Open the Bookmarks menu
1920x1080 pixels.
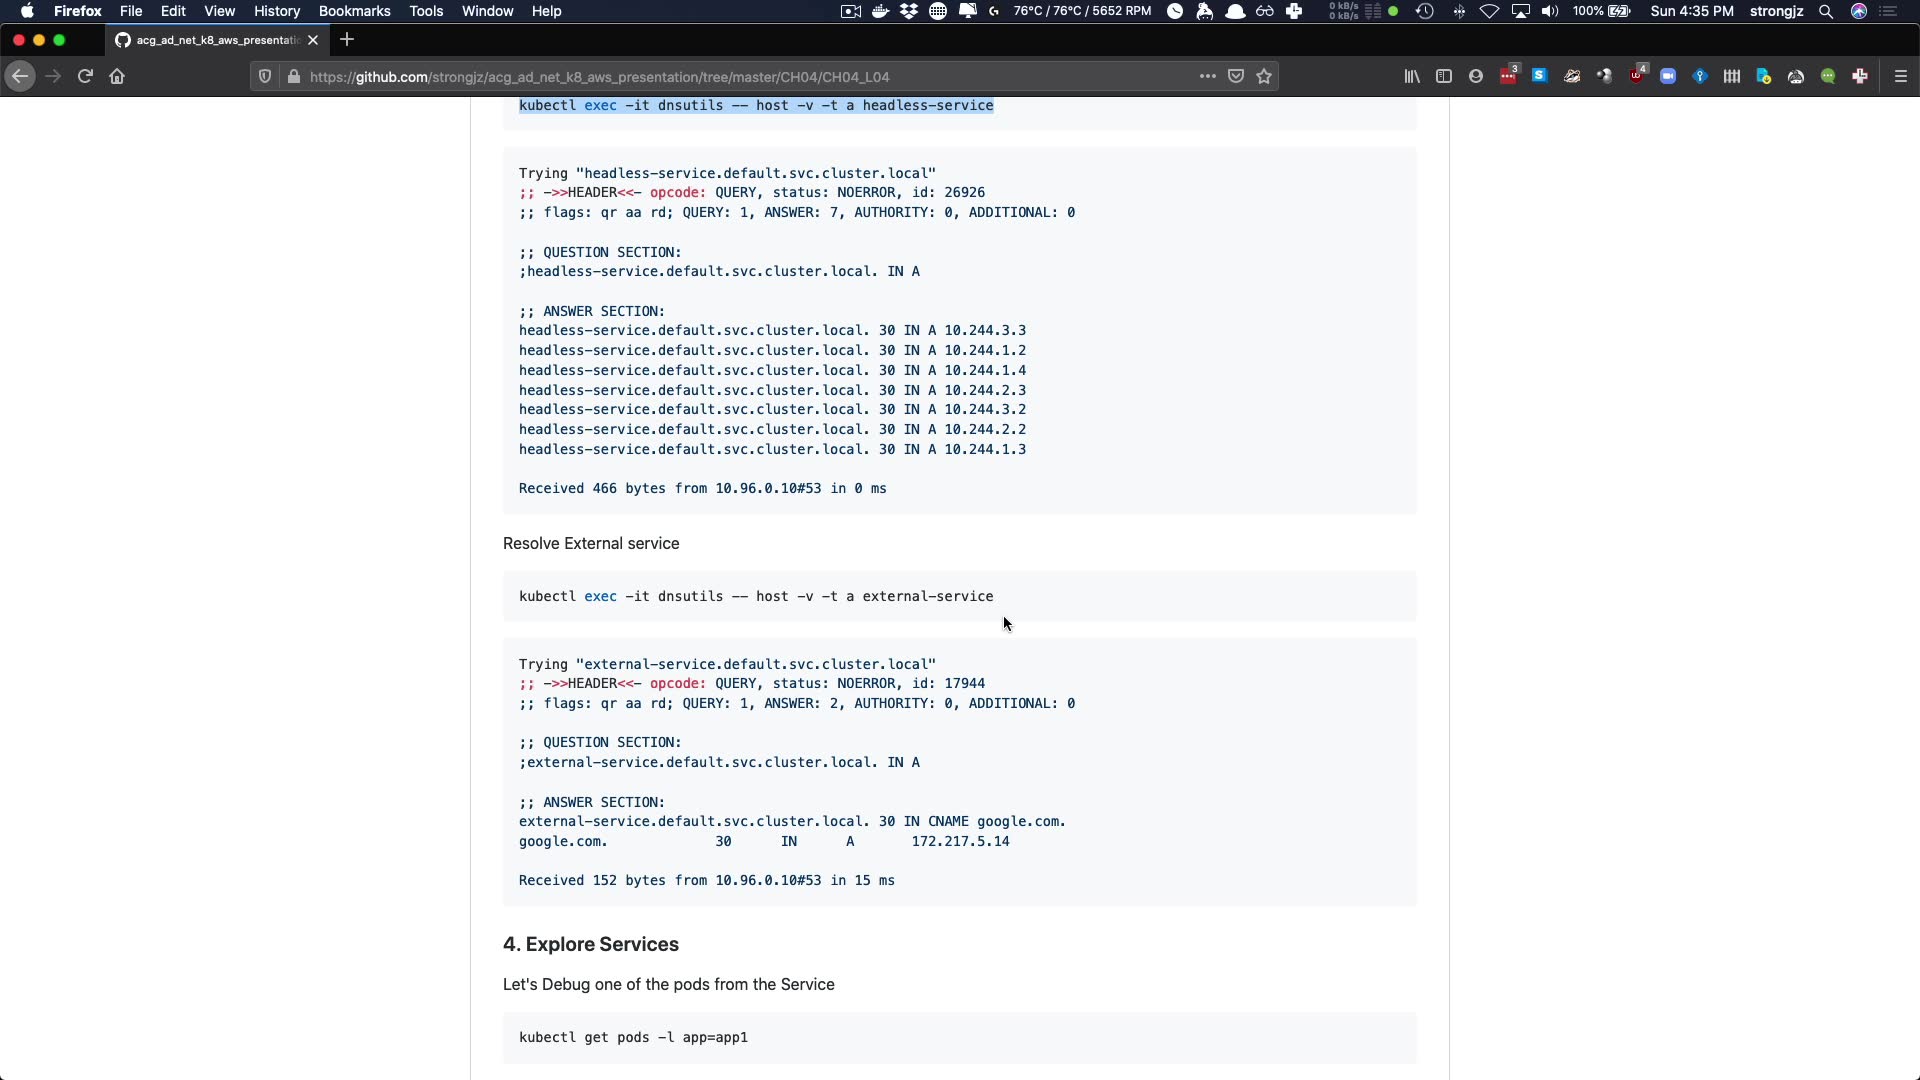[354, 11]
